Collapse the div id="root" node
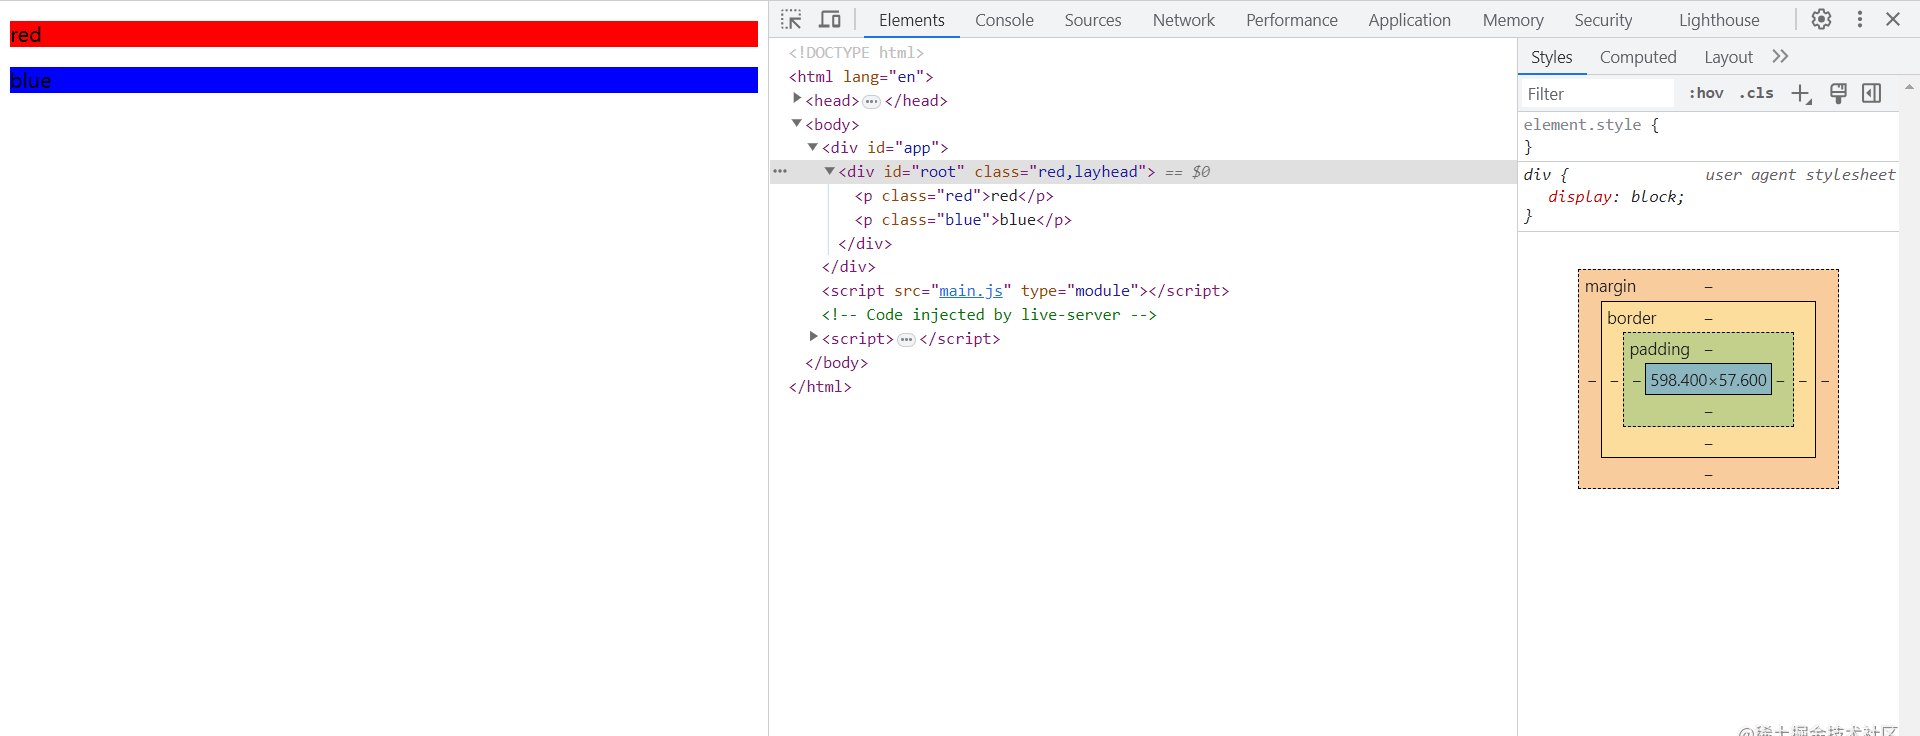1920x736 pixels. click(829, 171)
